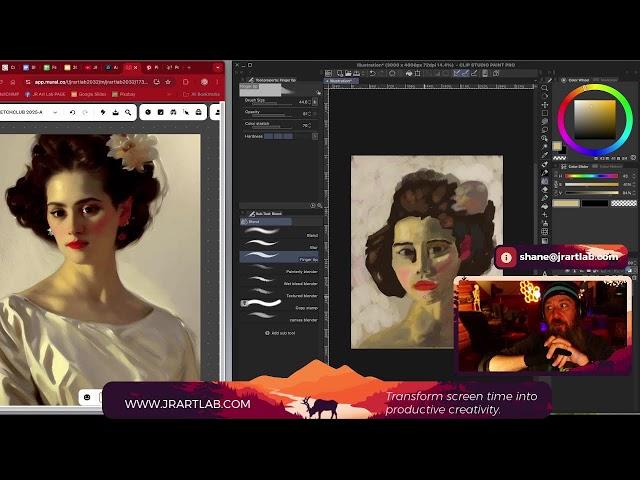Select the Zoom magnifier tool in Clip Studio

coord(544,88)
